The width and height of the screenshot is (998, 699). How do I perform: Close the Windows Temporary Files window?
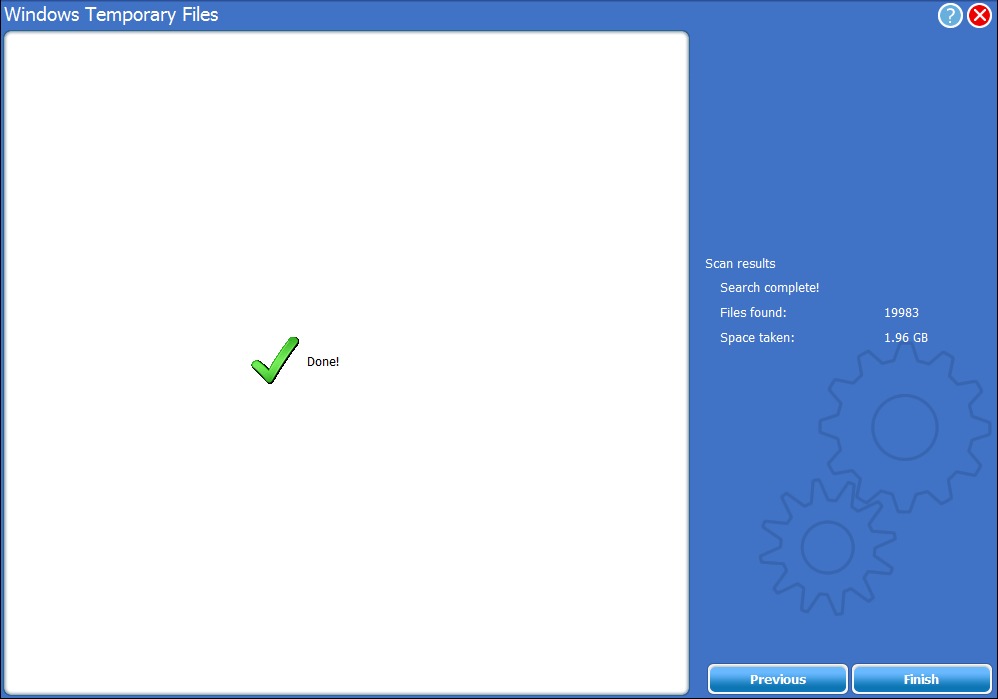pyautogui.click(x=980, y=15)
